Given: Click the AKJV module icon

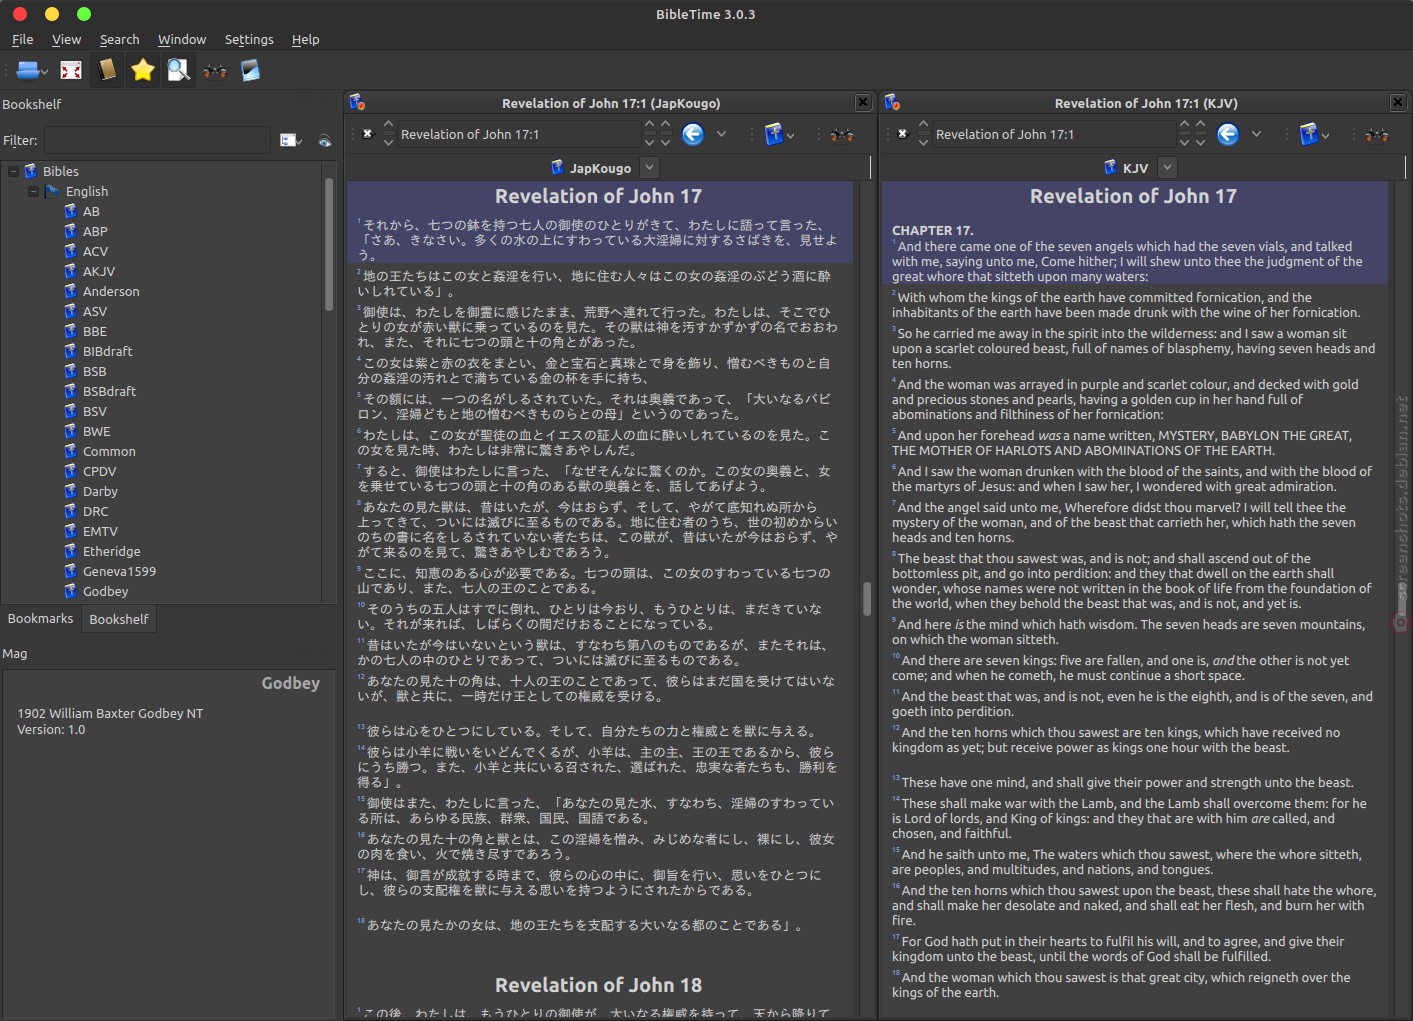Looking at the screenshot, I should click(x=71, y=271).
